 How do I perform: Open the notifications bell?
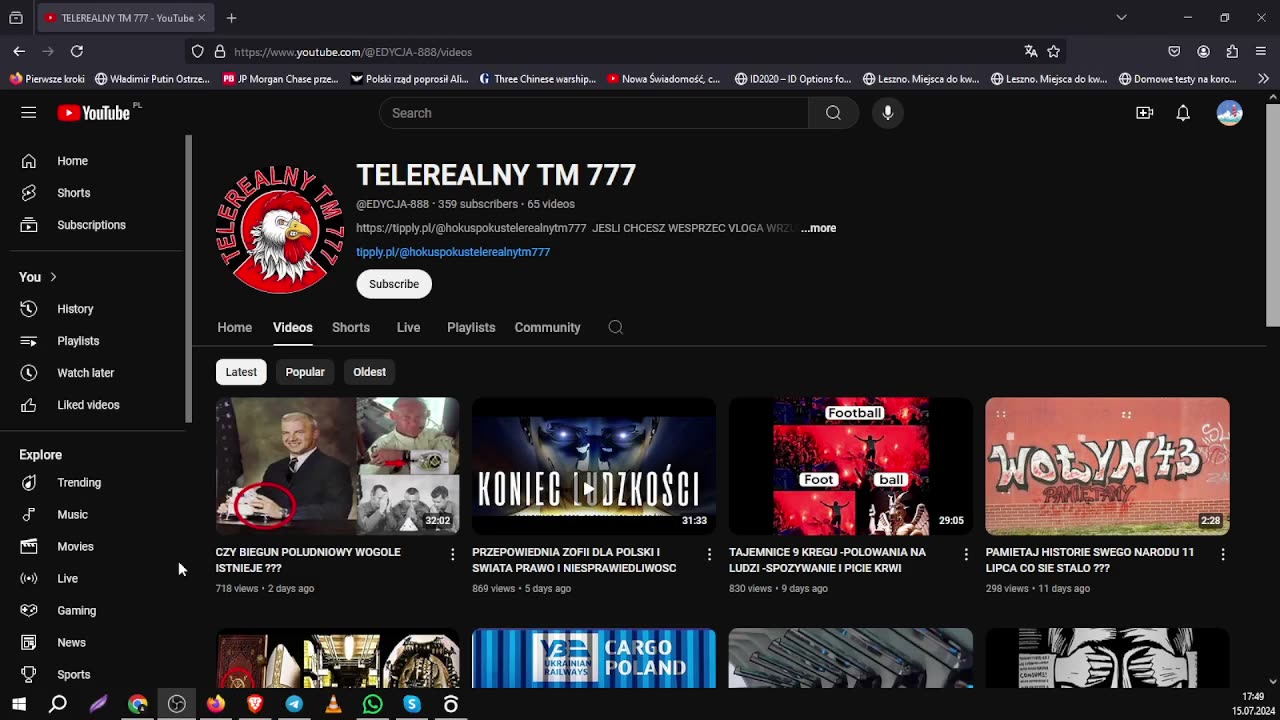pos(1183,113)
